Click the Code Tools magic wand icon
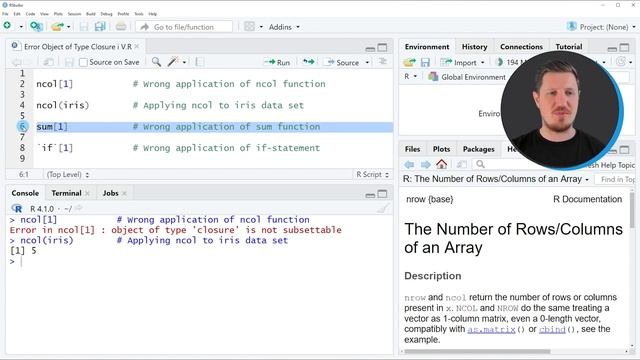Image resolution: width=640 pixels, height=360 pixels. pyautogui.click(x=173, y=62)
